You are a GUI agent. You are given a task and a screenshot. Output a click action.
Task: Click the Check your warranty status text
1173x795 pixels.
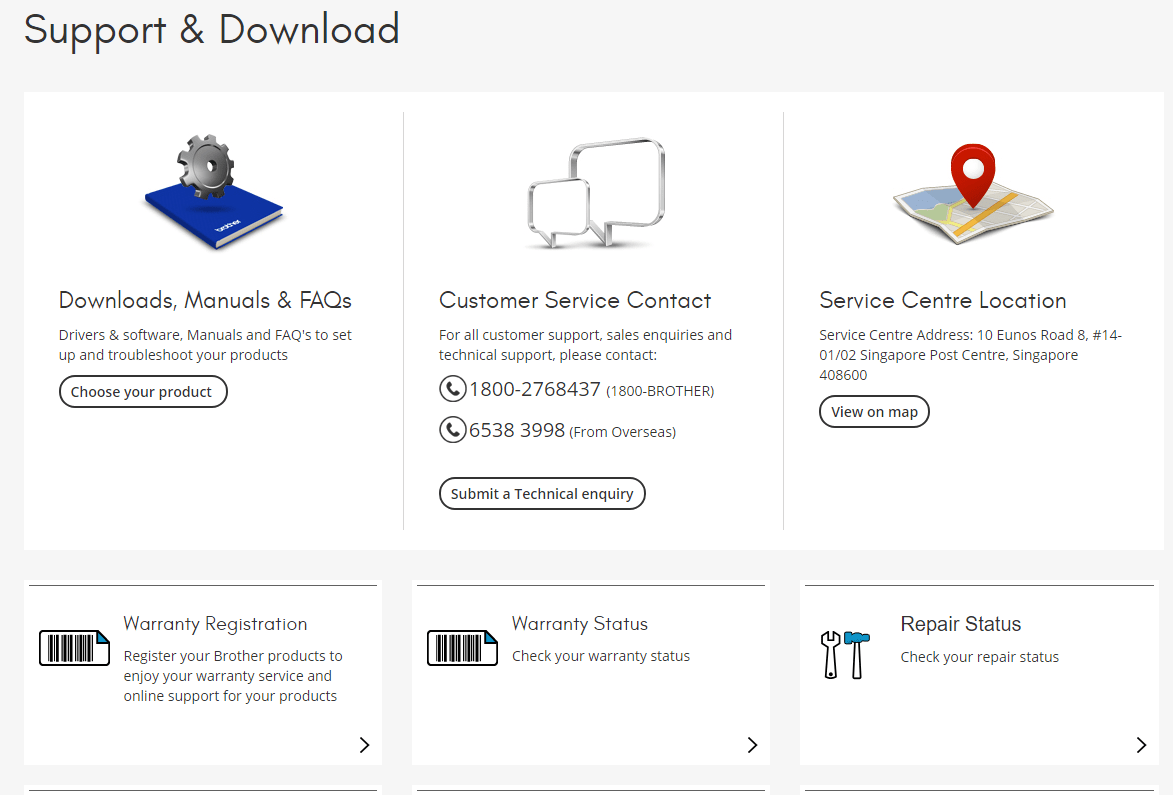pos(601,656)
